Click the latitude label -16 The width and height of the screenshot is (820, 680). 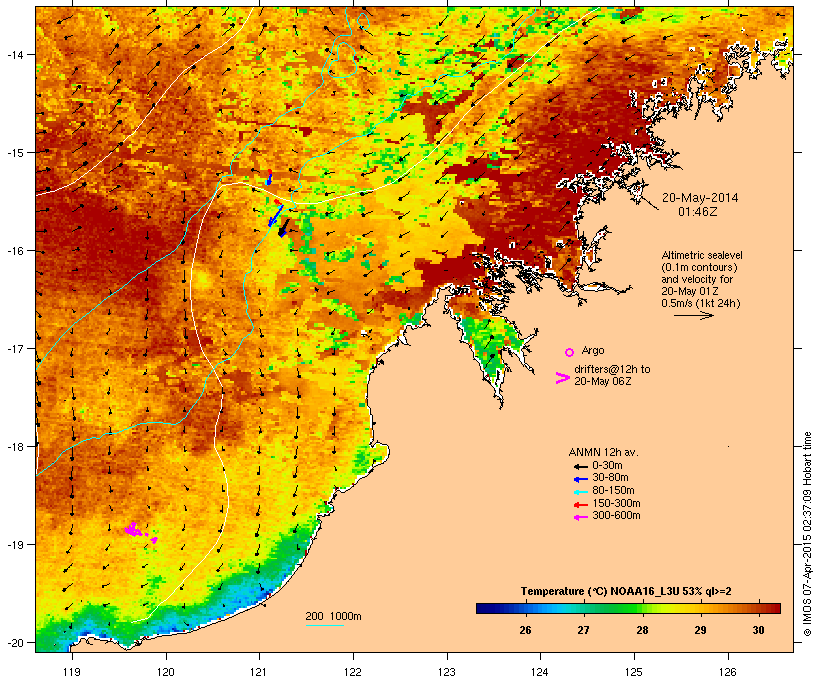point(15,251)
